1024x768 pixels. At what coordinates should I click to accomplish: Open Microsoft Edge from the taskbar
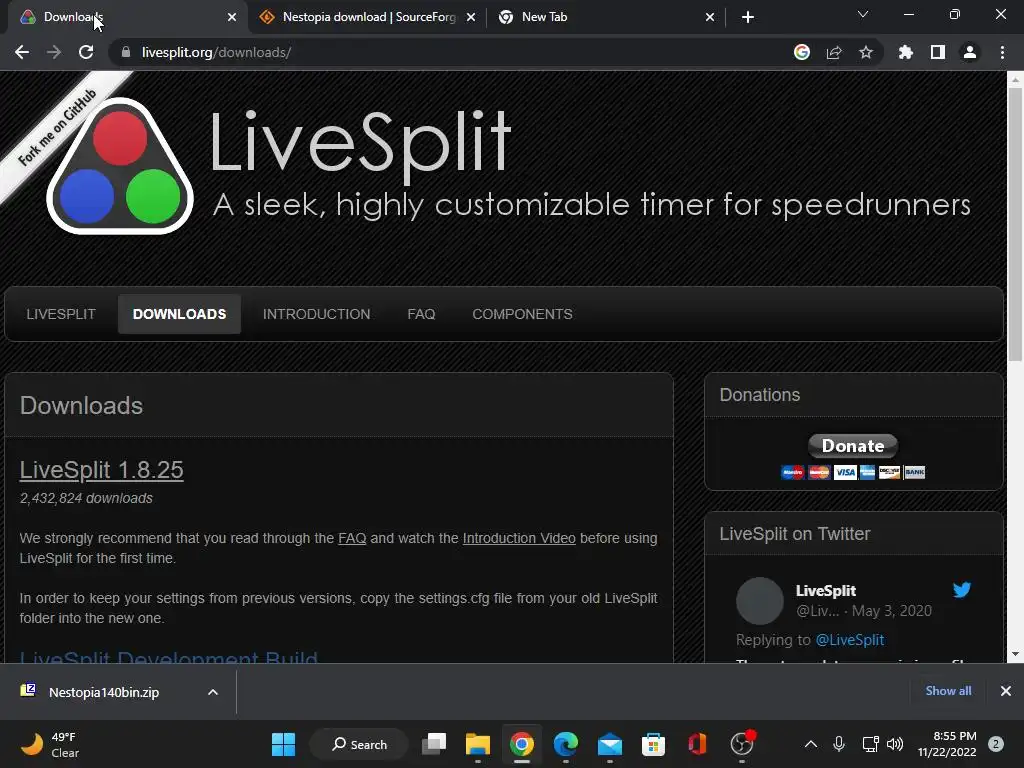566,744
